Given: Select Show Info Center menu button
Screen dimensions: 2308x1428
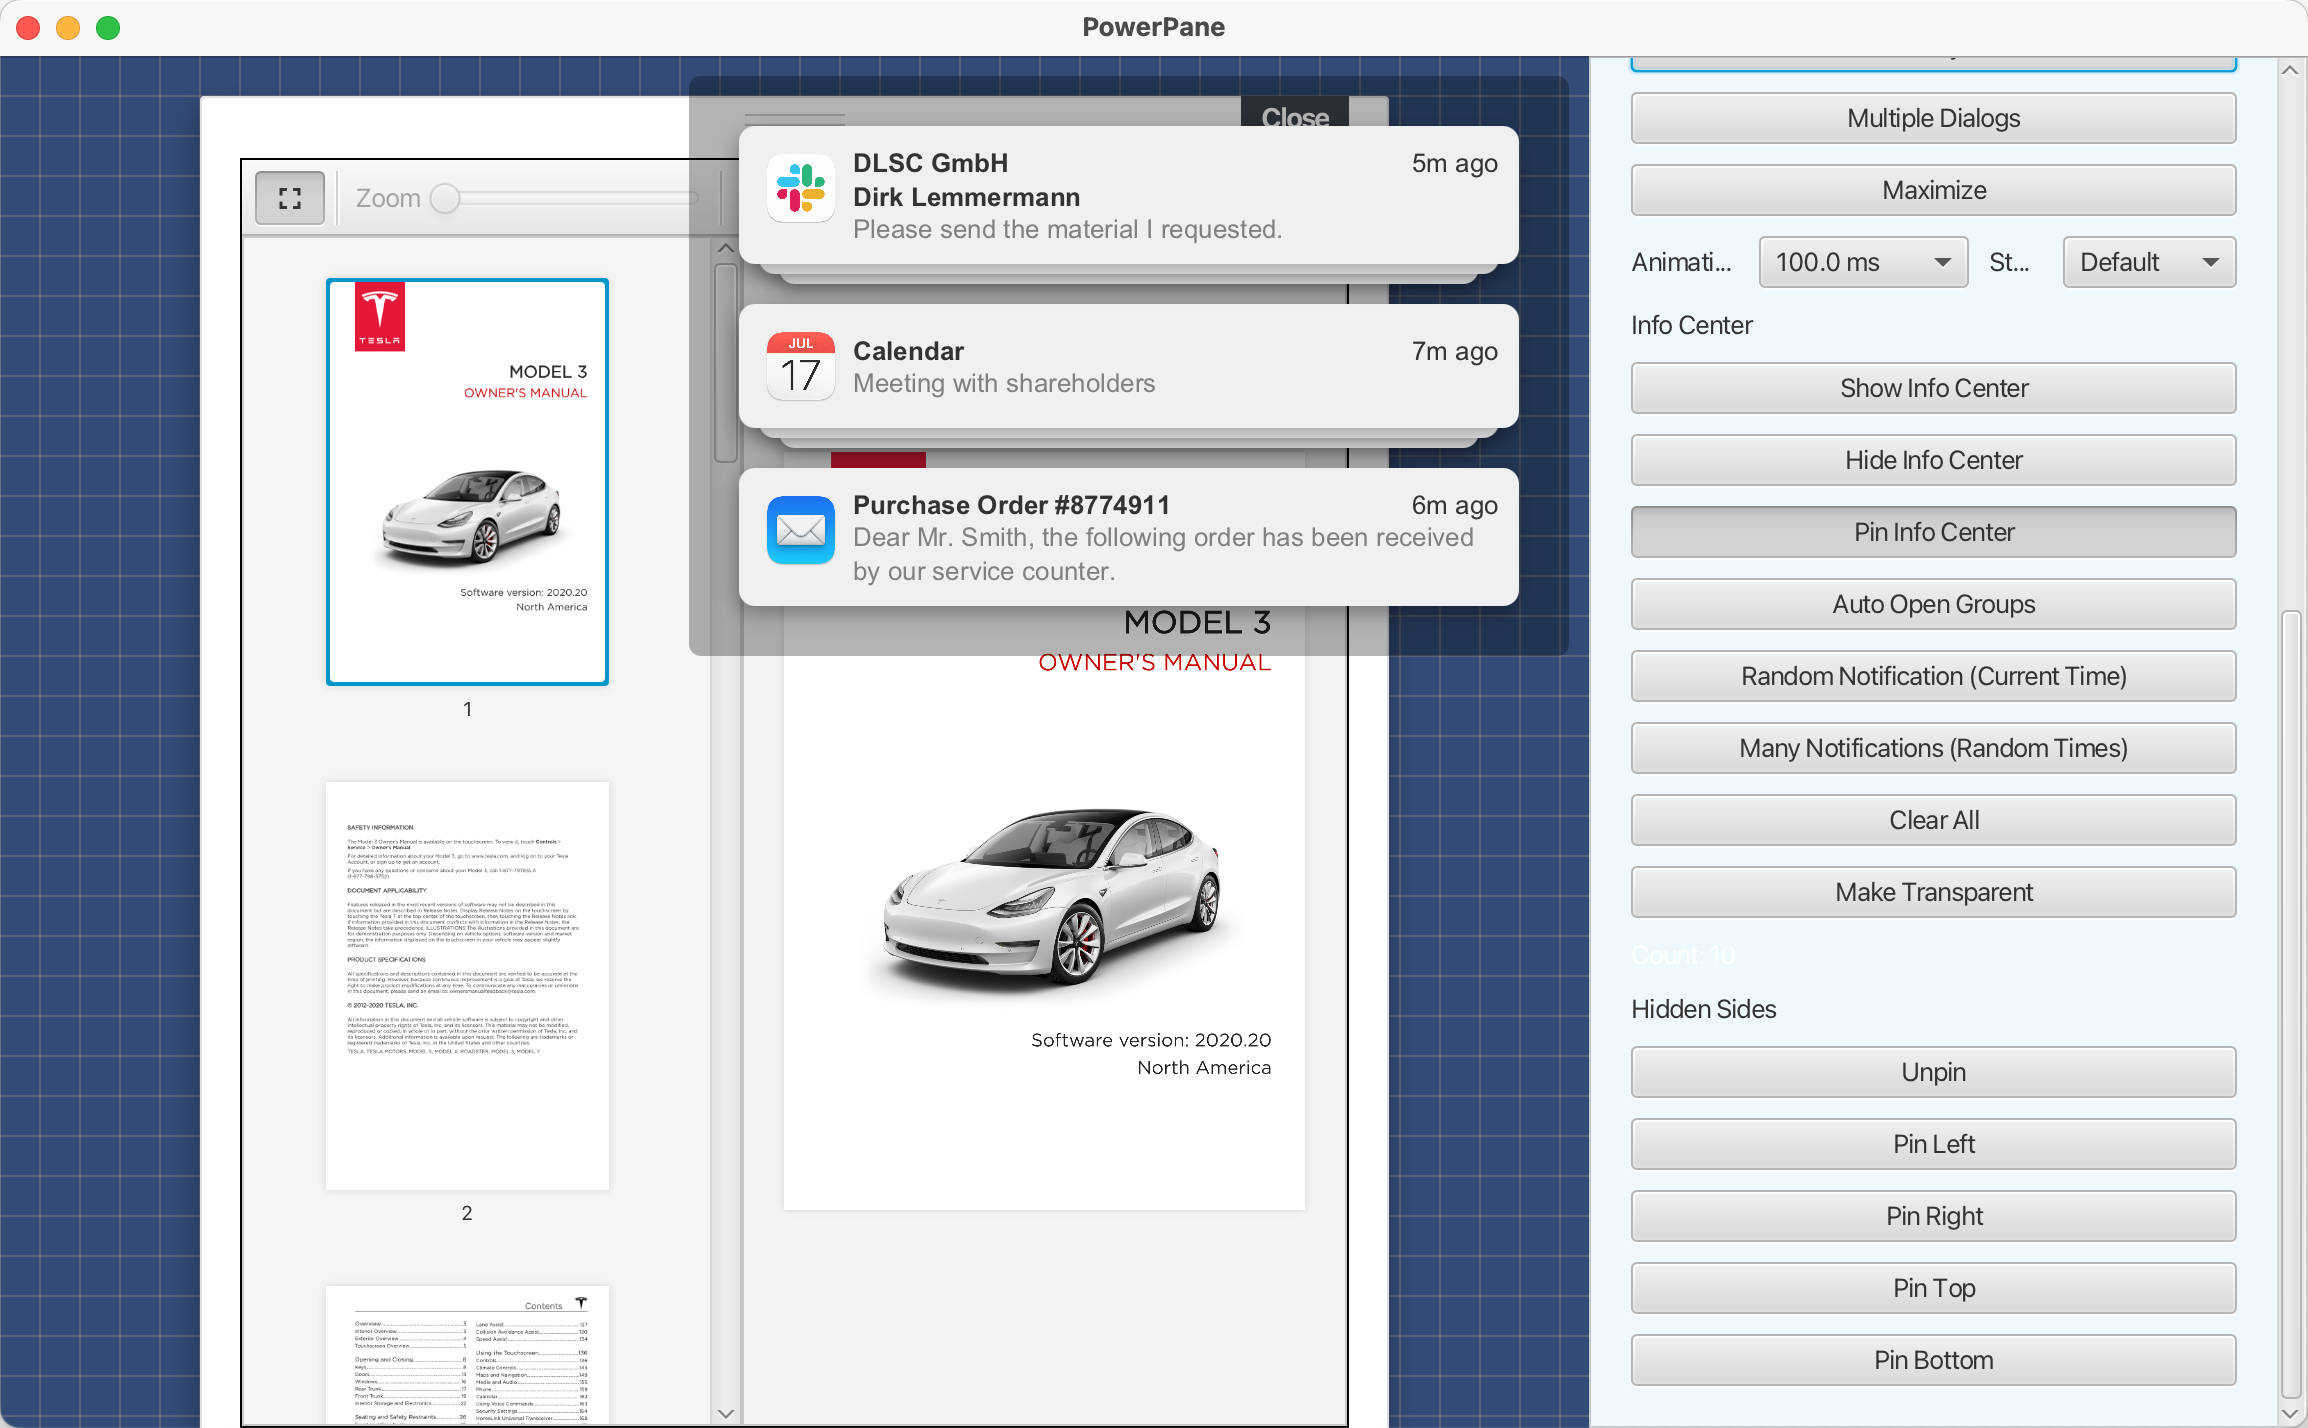Looking at the screenshot, I should [1934, 388].
